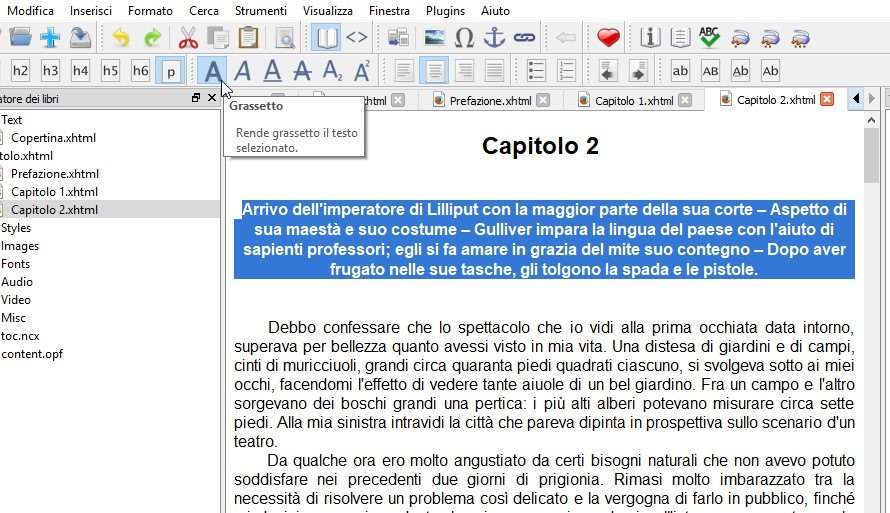Apply heading h3 style

tap(51, 71)
